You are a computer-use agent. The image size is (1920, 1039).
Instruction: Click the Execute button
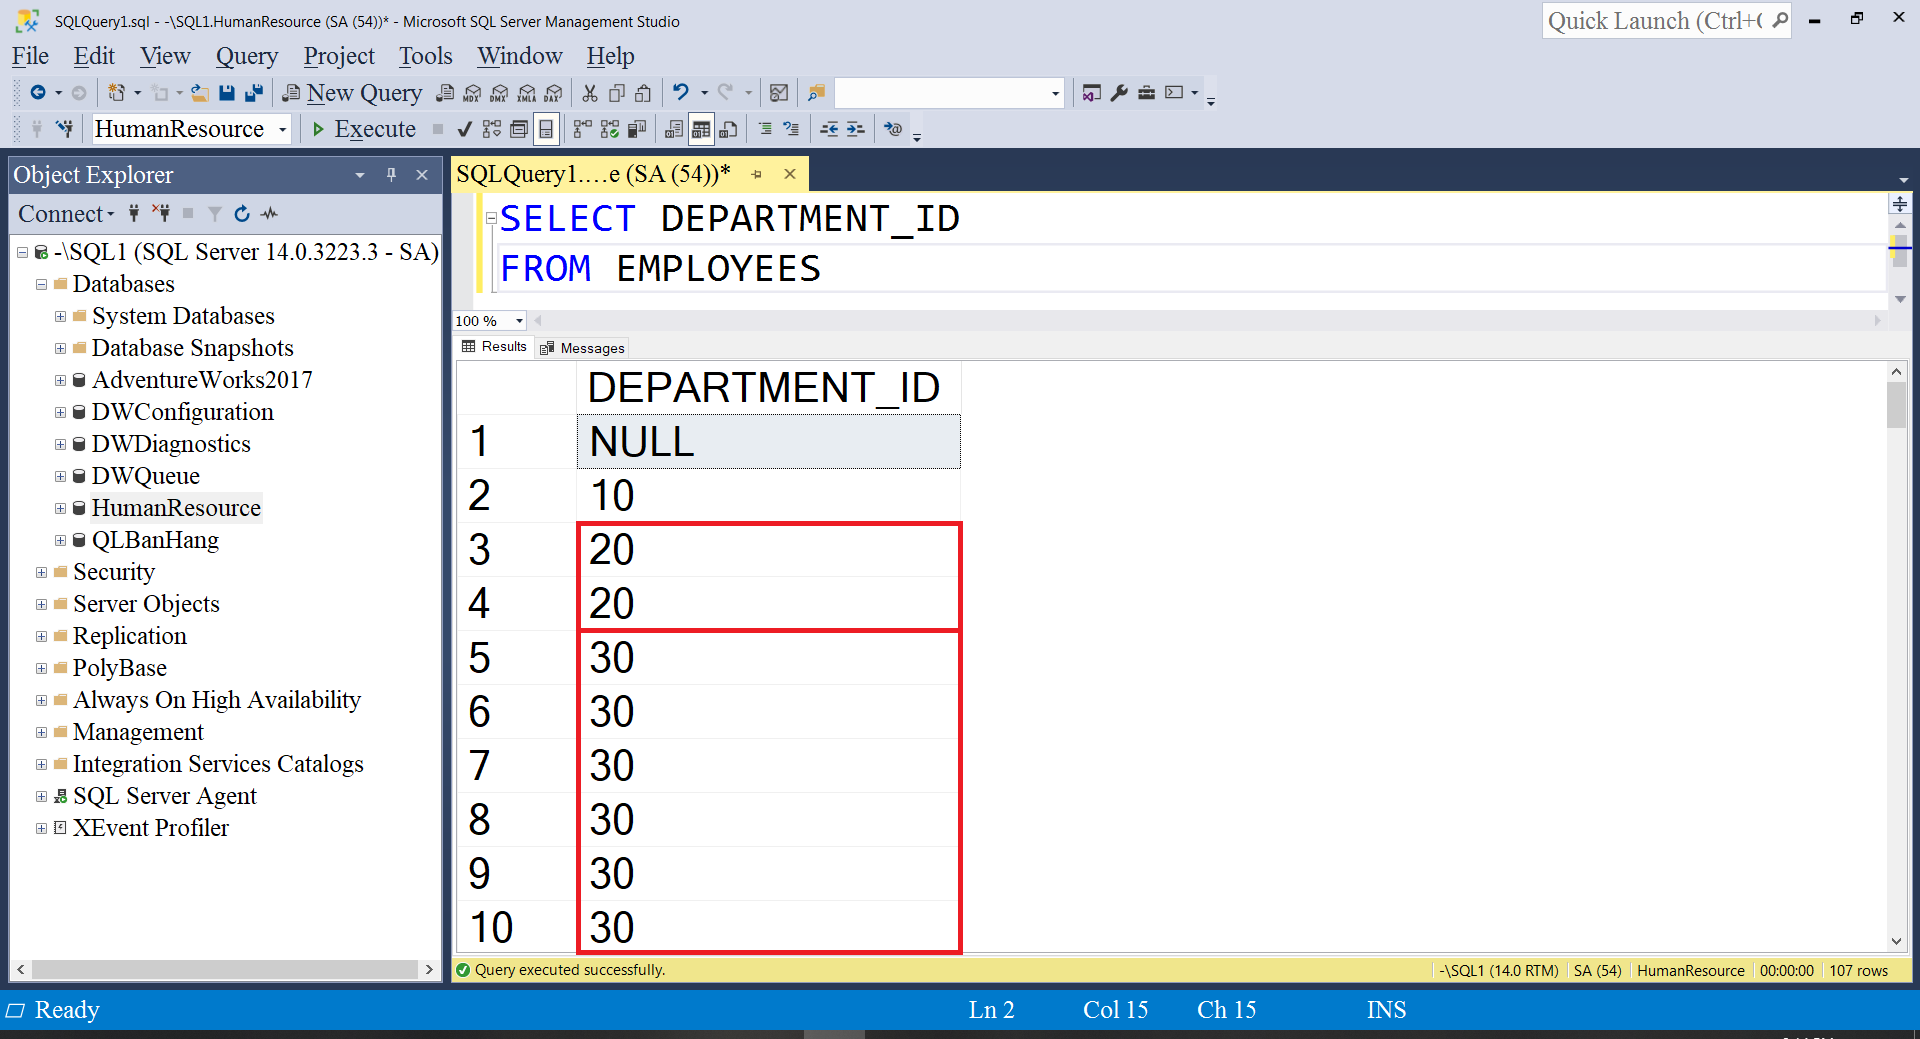[363, 129]
